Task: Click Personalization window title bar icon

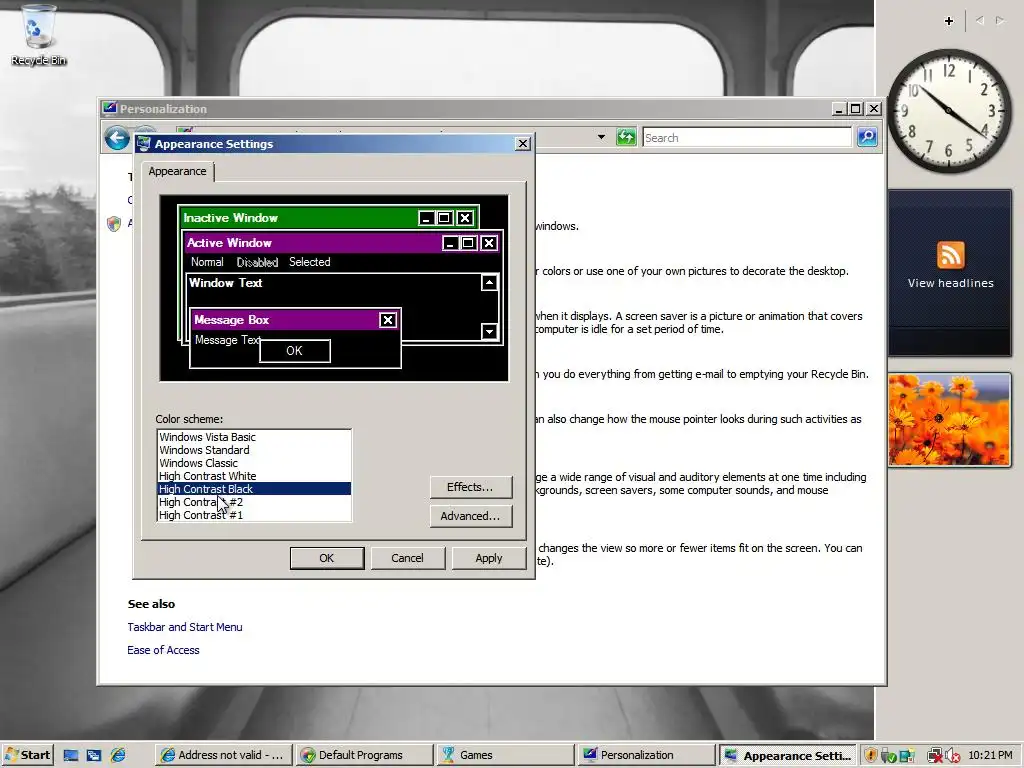Action: click(109, 108)
